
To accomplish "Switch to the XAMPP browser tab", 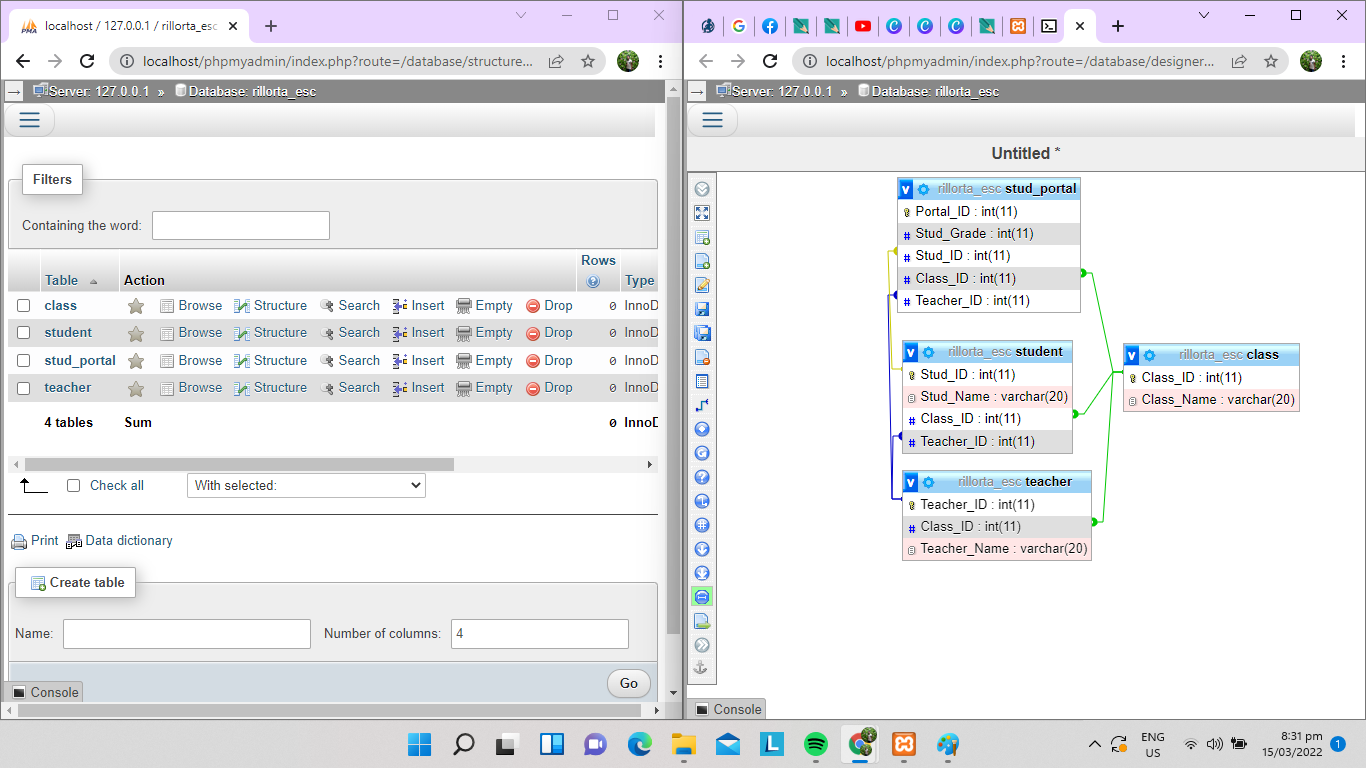I will (x=1018, y=26).
